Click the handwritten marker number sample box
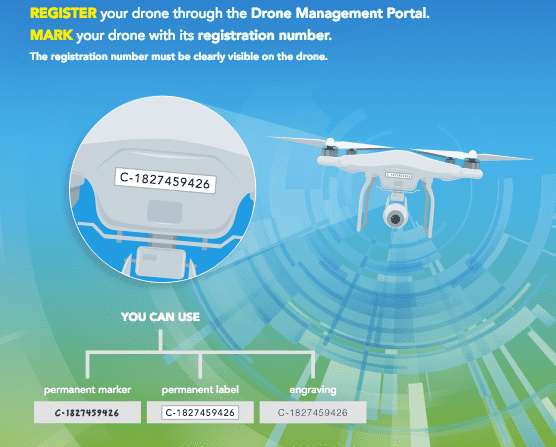 87,412
